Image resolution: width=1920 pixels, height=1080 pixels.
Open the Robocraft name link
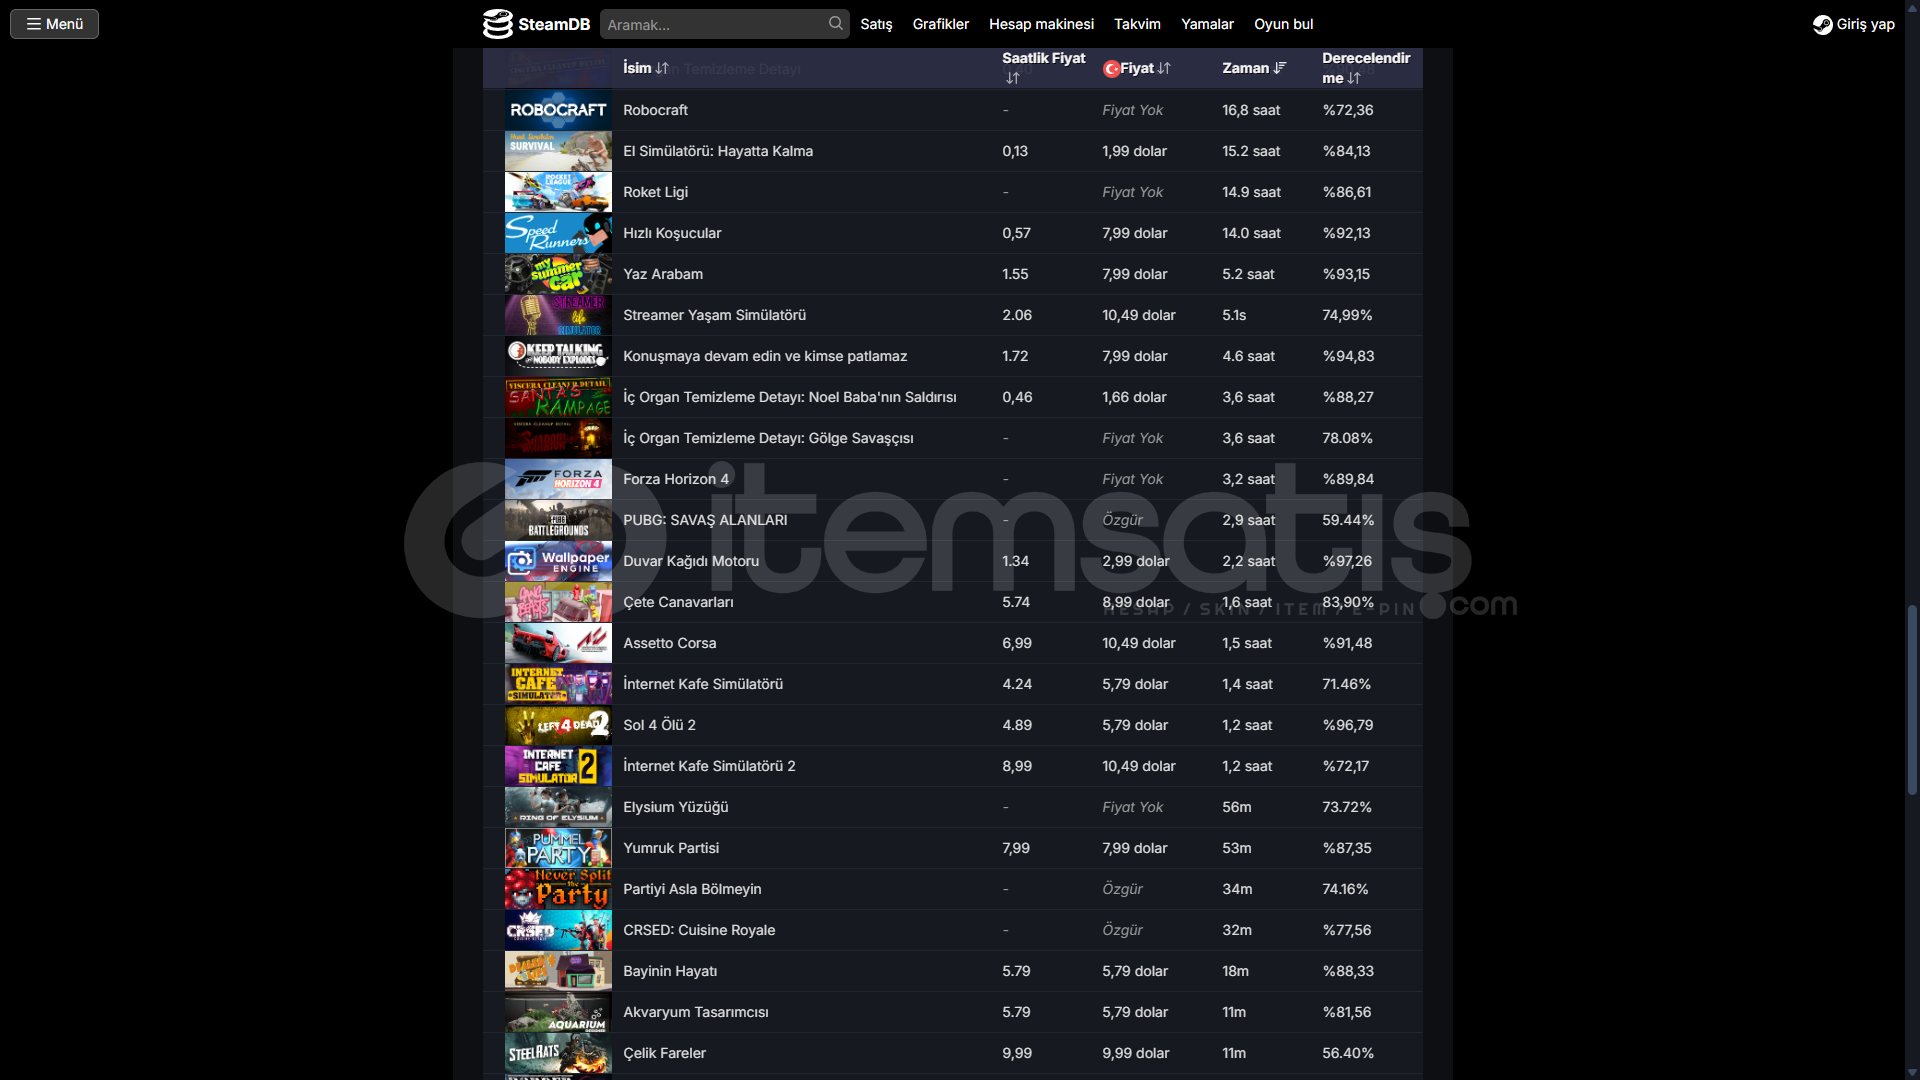[x=655, y=110]
